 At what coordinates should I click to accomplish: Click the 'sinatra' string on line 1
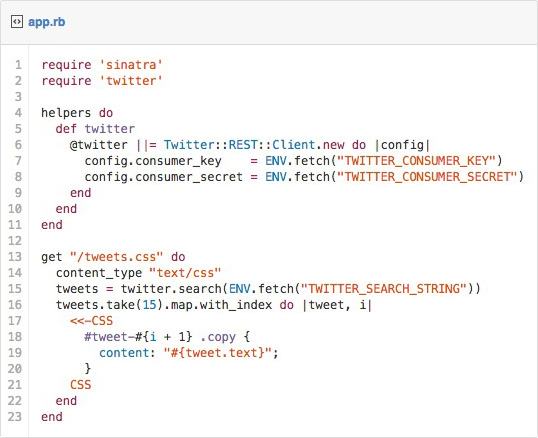pyautogui.click(x=131, y=65)
